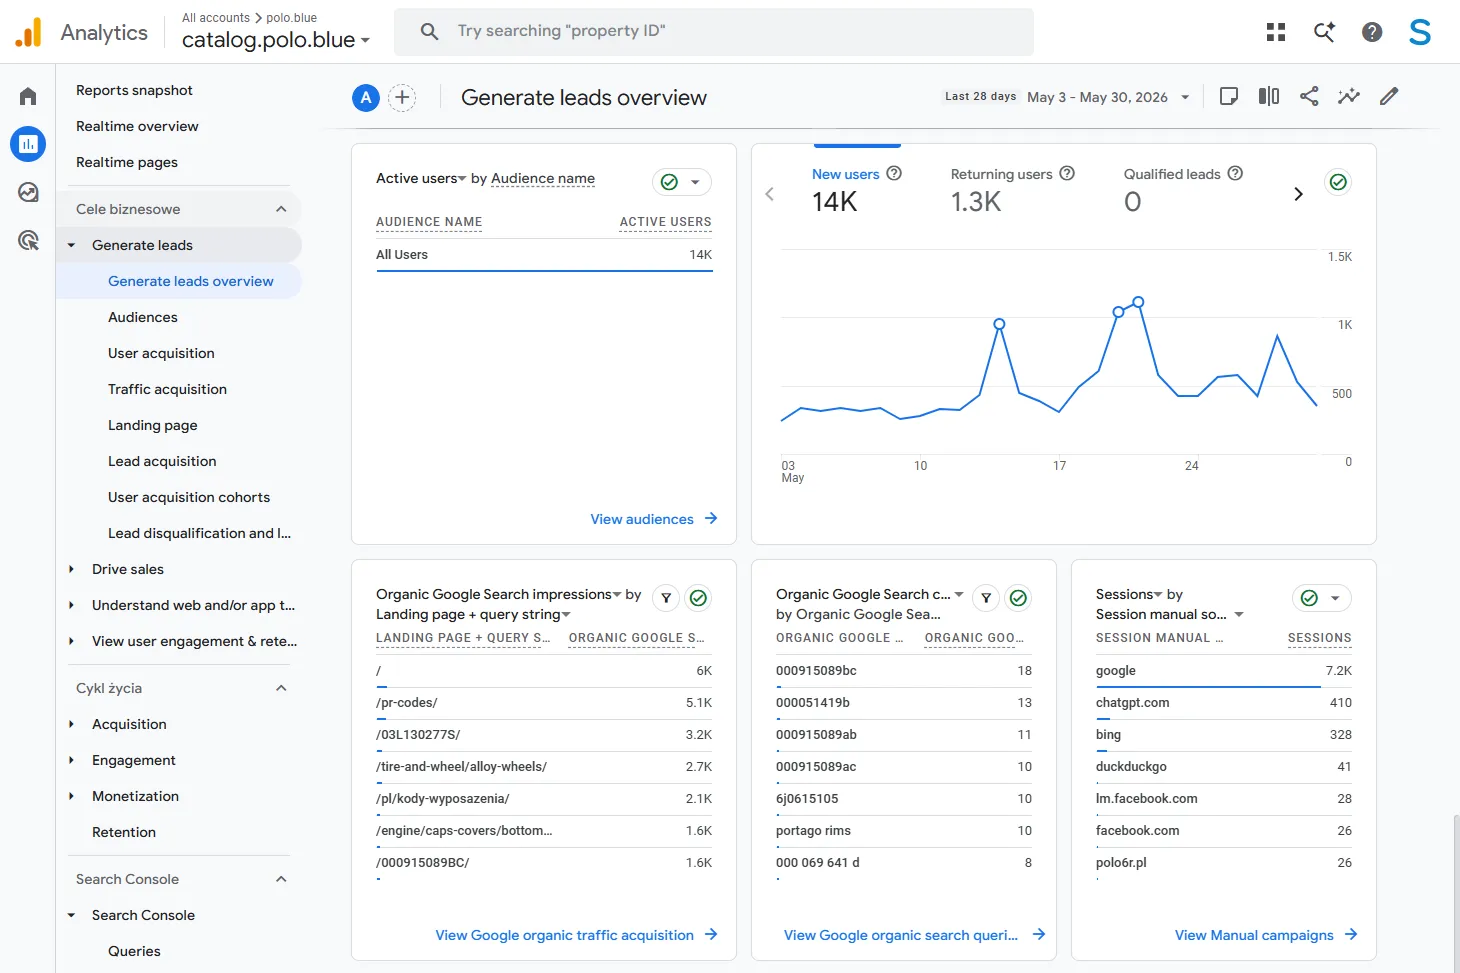Click the Edit comparisons columns icon
The image size is (1460, 973).
(1269, 96)
